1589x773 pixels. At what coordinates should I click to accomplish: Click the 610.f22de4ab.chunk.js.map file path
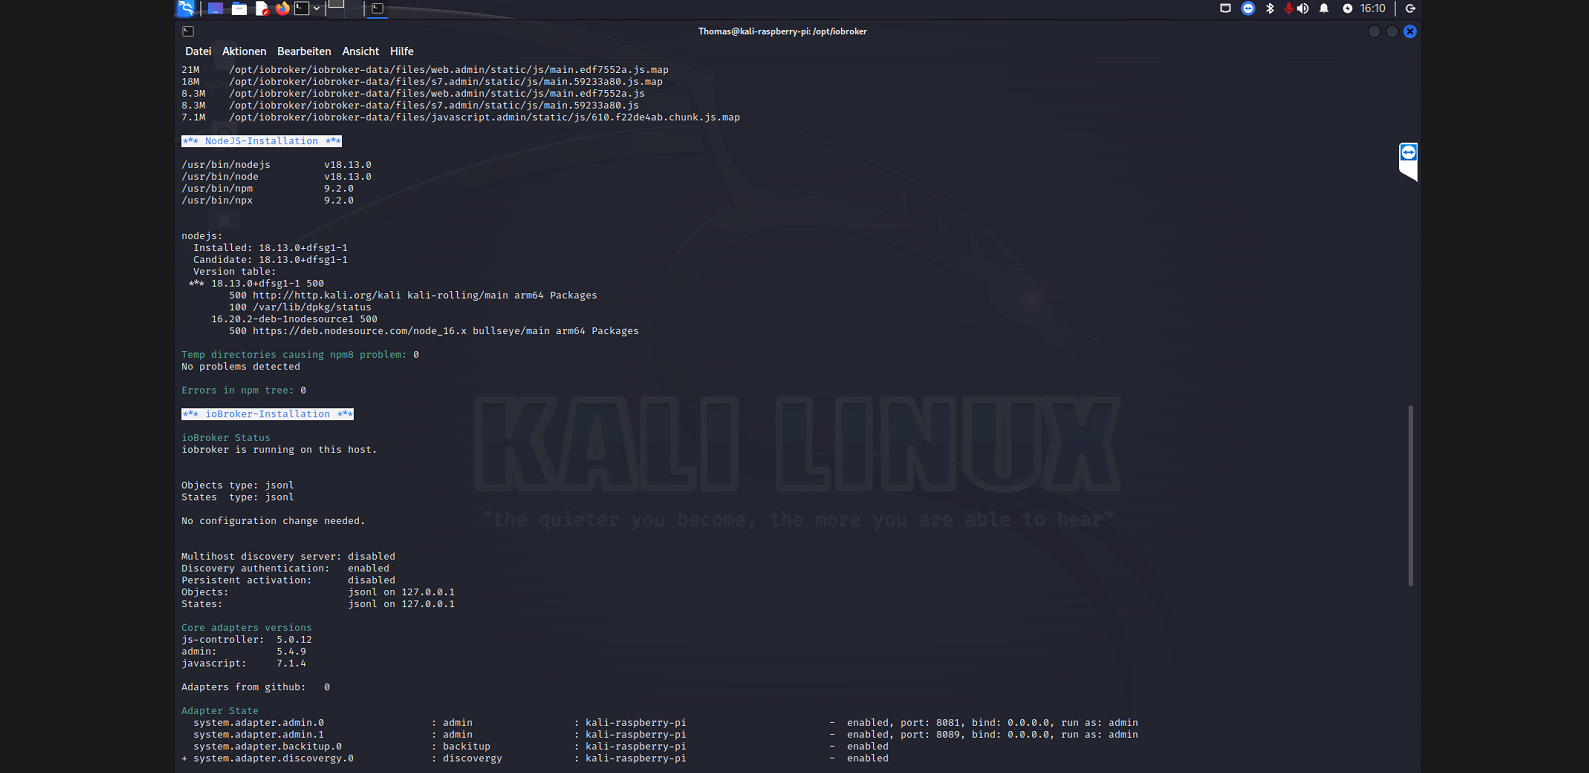pyautogui.click(x=485, y=118)
